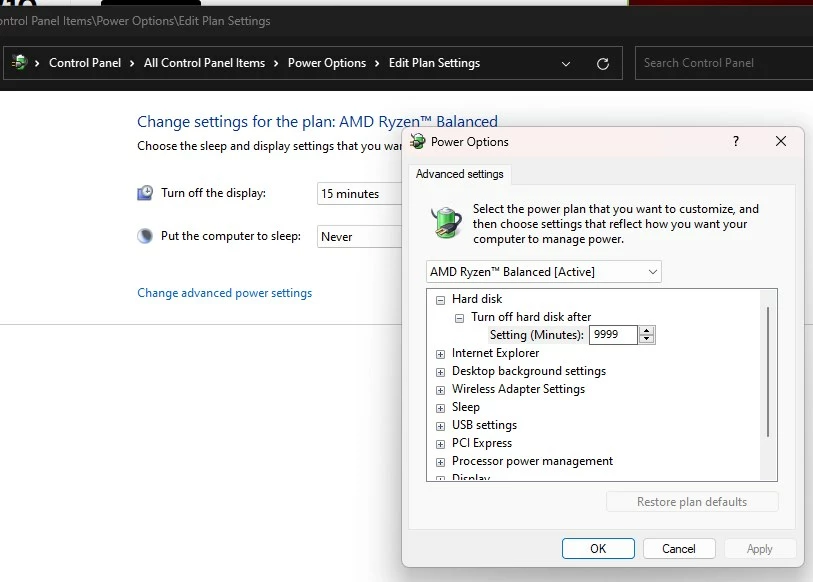Select the Advanced settings tab
813x582 pixels.
459,174
